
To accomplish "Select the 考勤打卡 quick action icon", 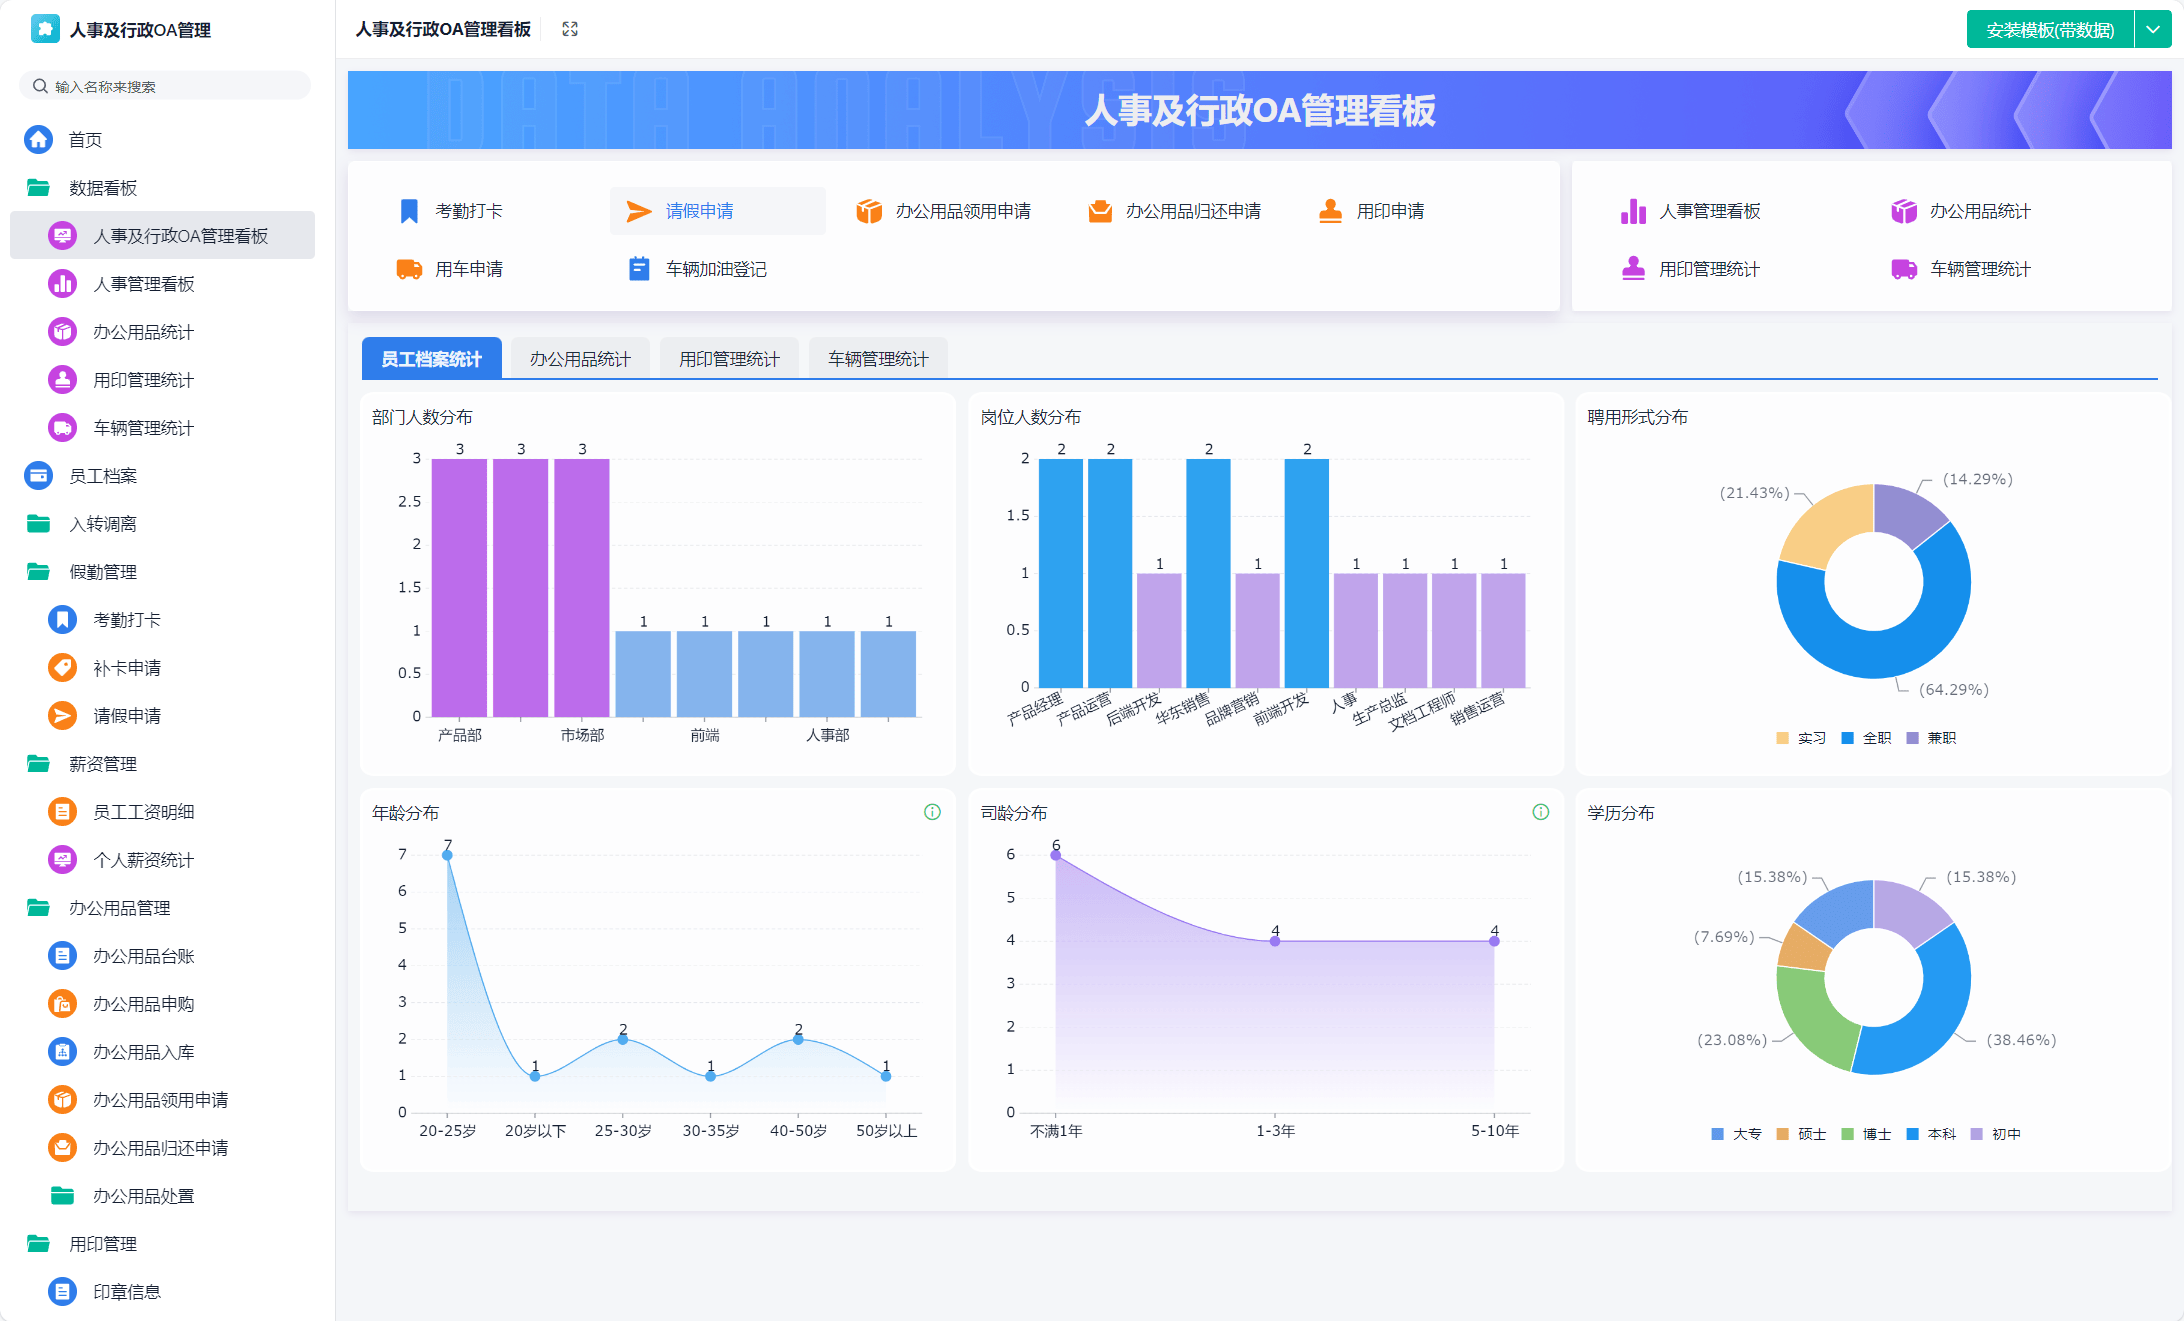I will [x=410, y=210].
